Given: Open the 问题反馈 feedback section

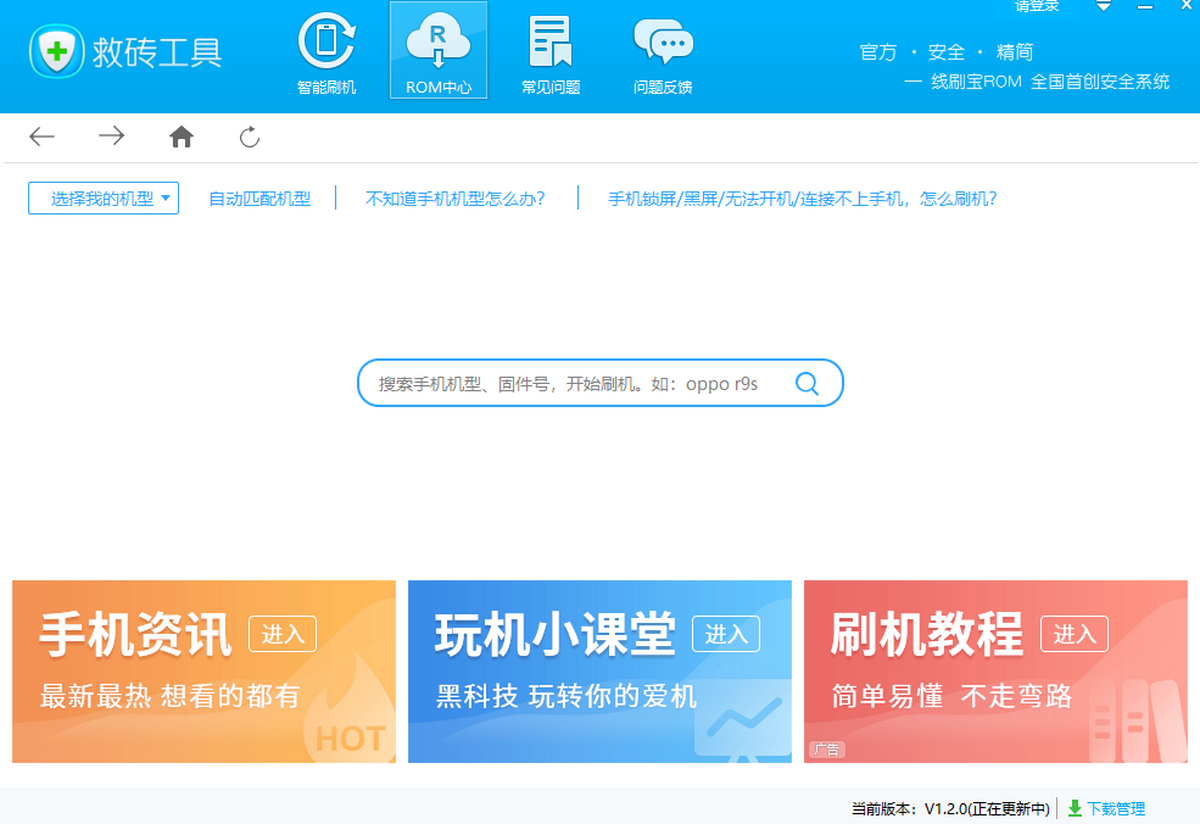Looking at the screenshot, I should pos(663,55).
